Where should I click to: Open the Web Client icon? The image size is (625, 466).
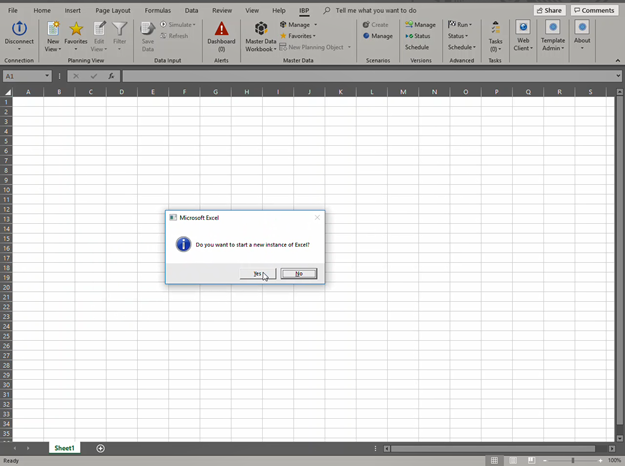tap(523, 28)
